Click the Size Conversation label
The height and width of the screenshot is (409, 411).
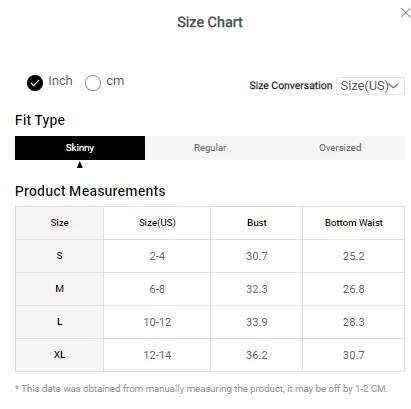[x=291, y=86]
